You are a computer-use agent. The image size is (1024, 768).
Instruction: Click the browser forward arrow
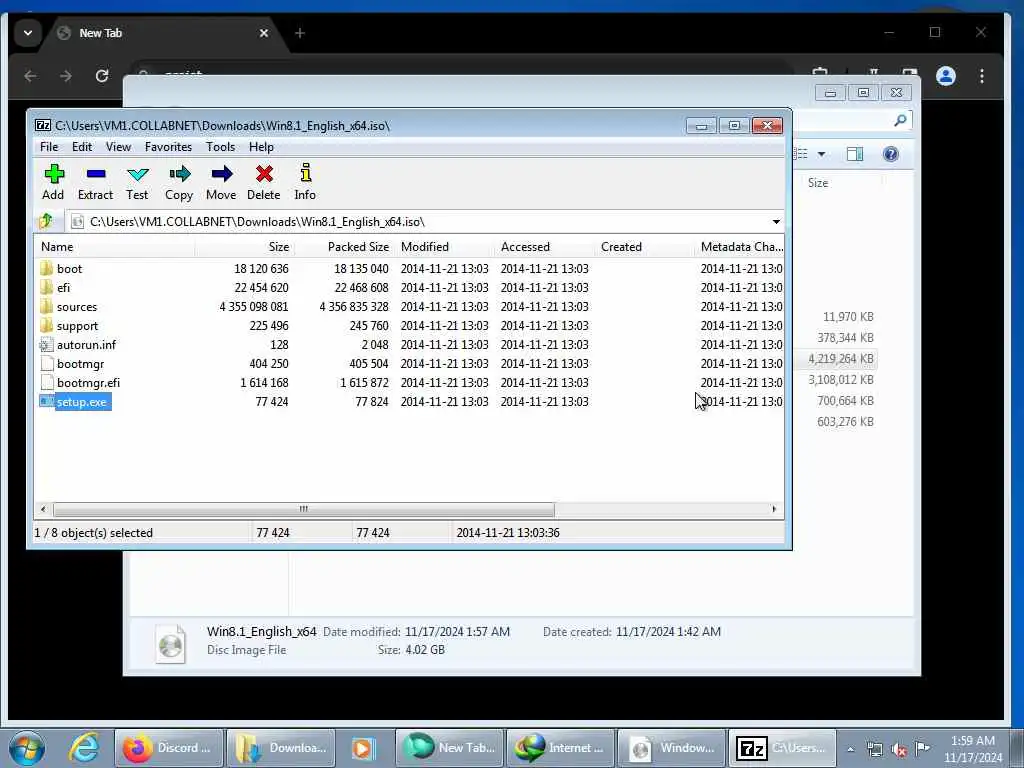pos(66,76)
